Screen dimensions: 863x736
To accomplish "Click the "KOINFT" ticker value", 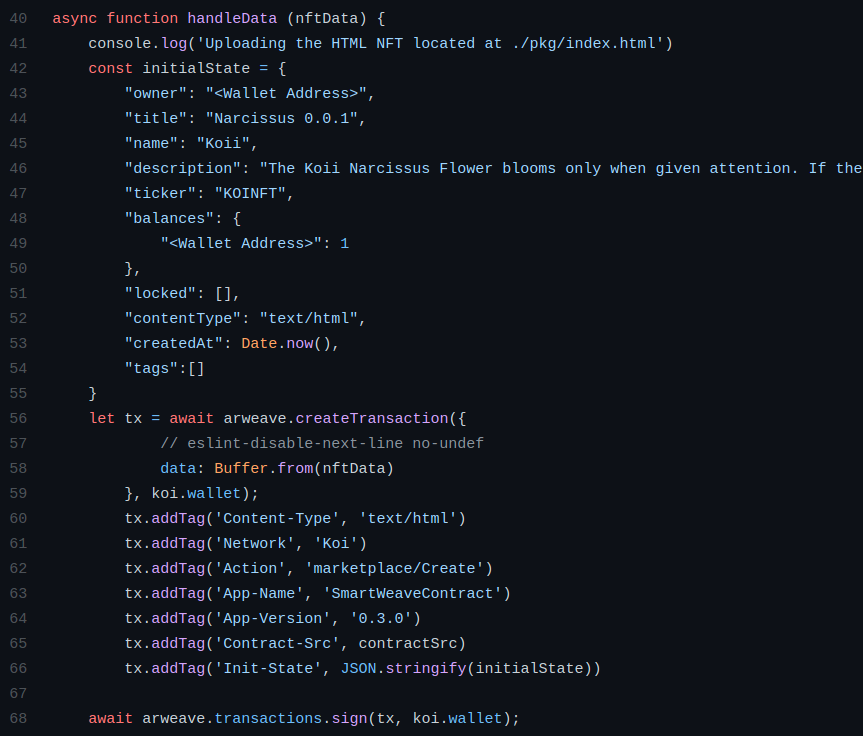I will (x=250, y=193).
